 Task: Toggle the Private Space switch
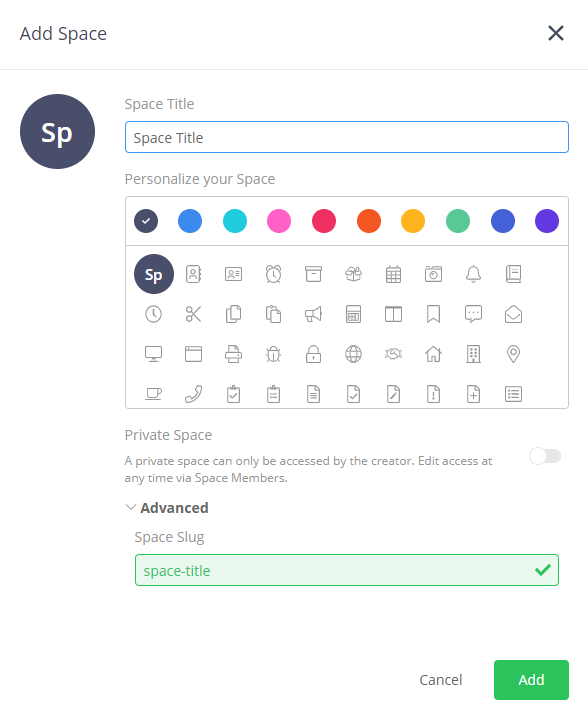[545, 456]
